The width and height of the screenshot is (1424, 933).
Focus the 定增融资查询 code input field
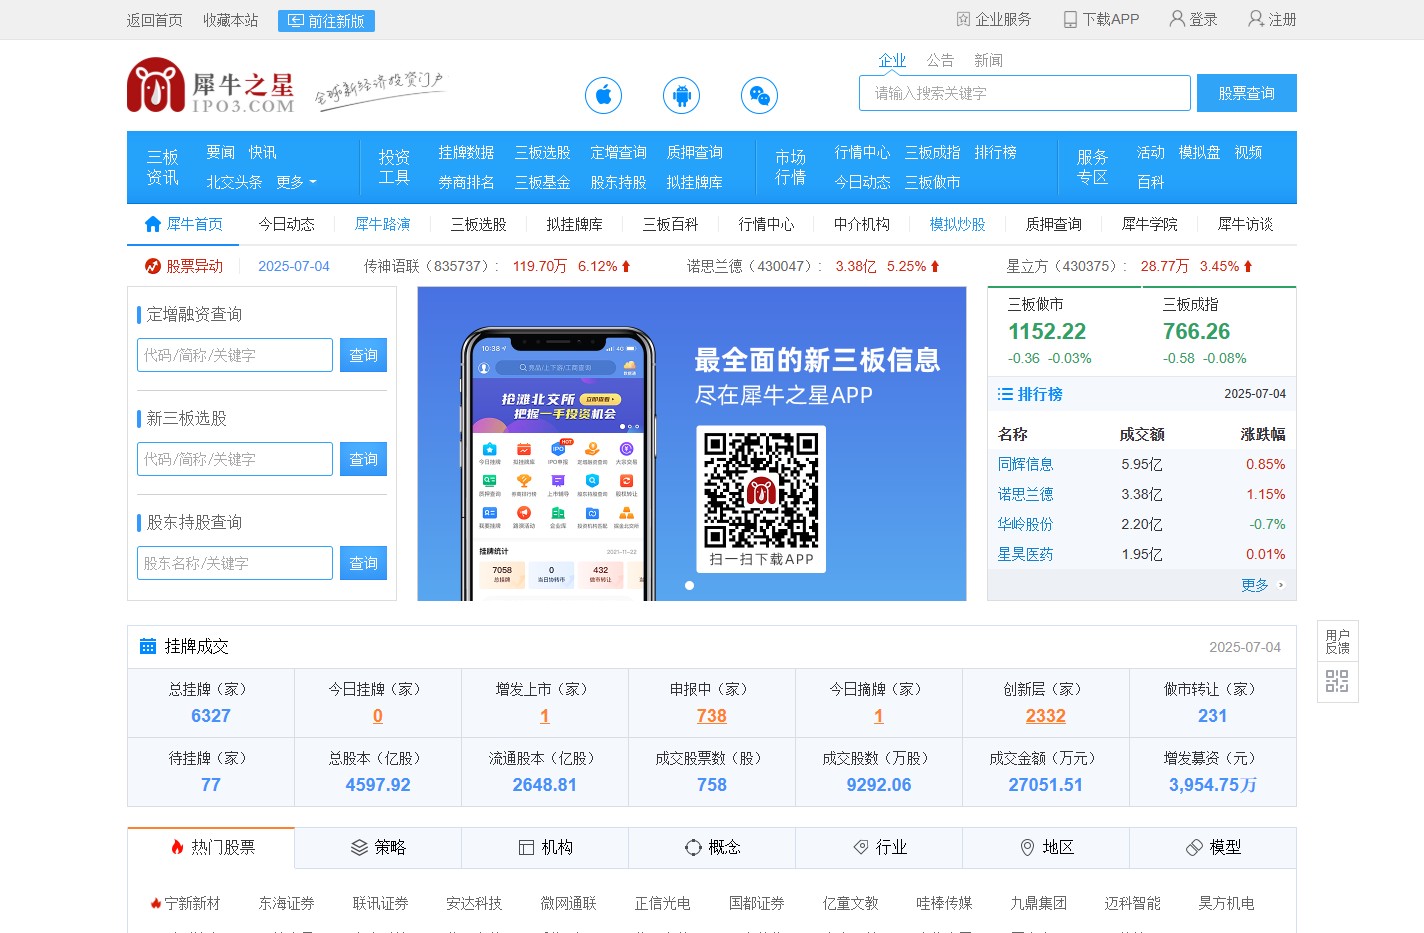click(x=235, y=355)
